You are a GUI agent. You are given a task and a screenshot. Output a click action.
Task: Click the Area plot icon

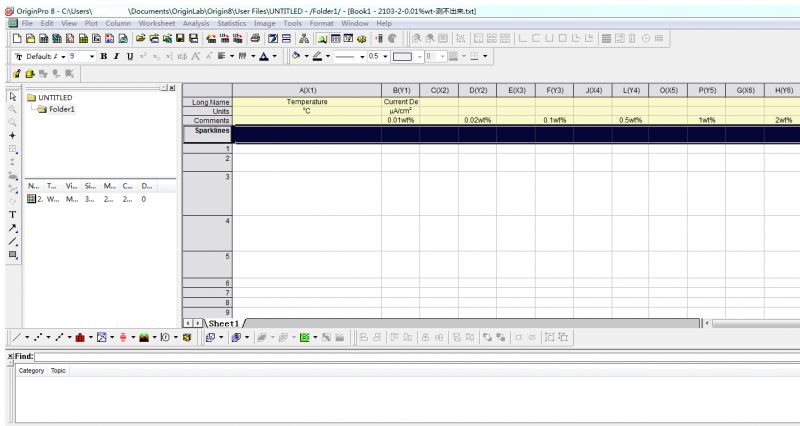[x=144, y=337]
